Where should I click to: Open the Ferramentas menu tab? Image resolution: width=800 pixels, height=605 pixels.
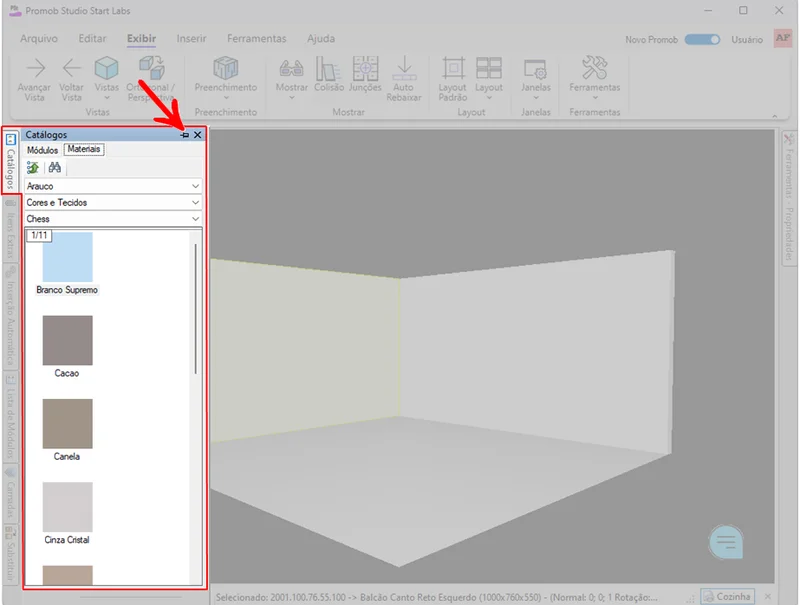(256, 39)
